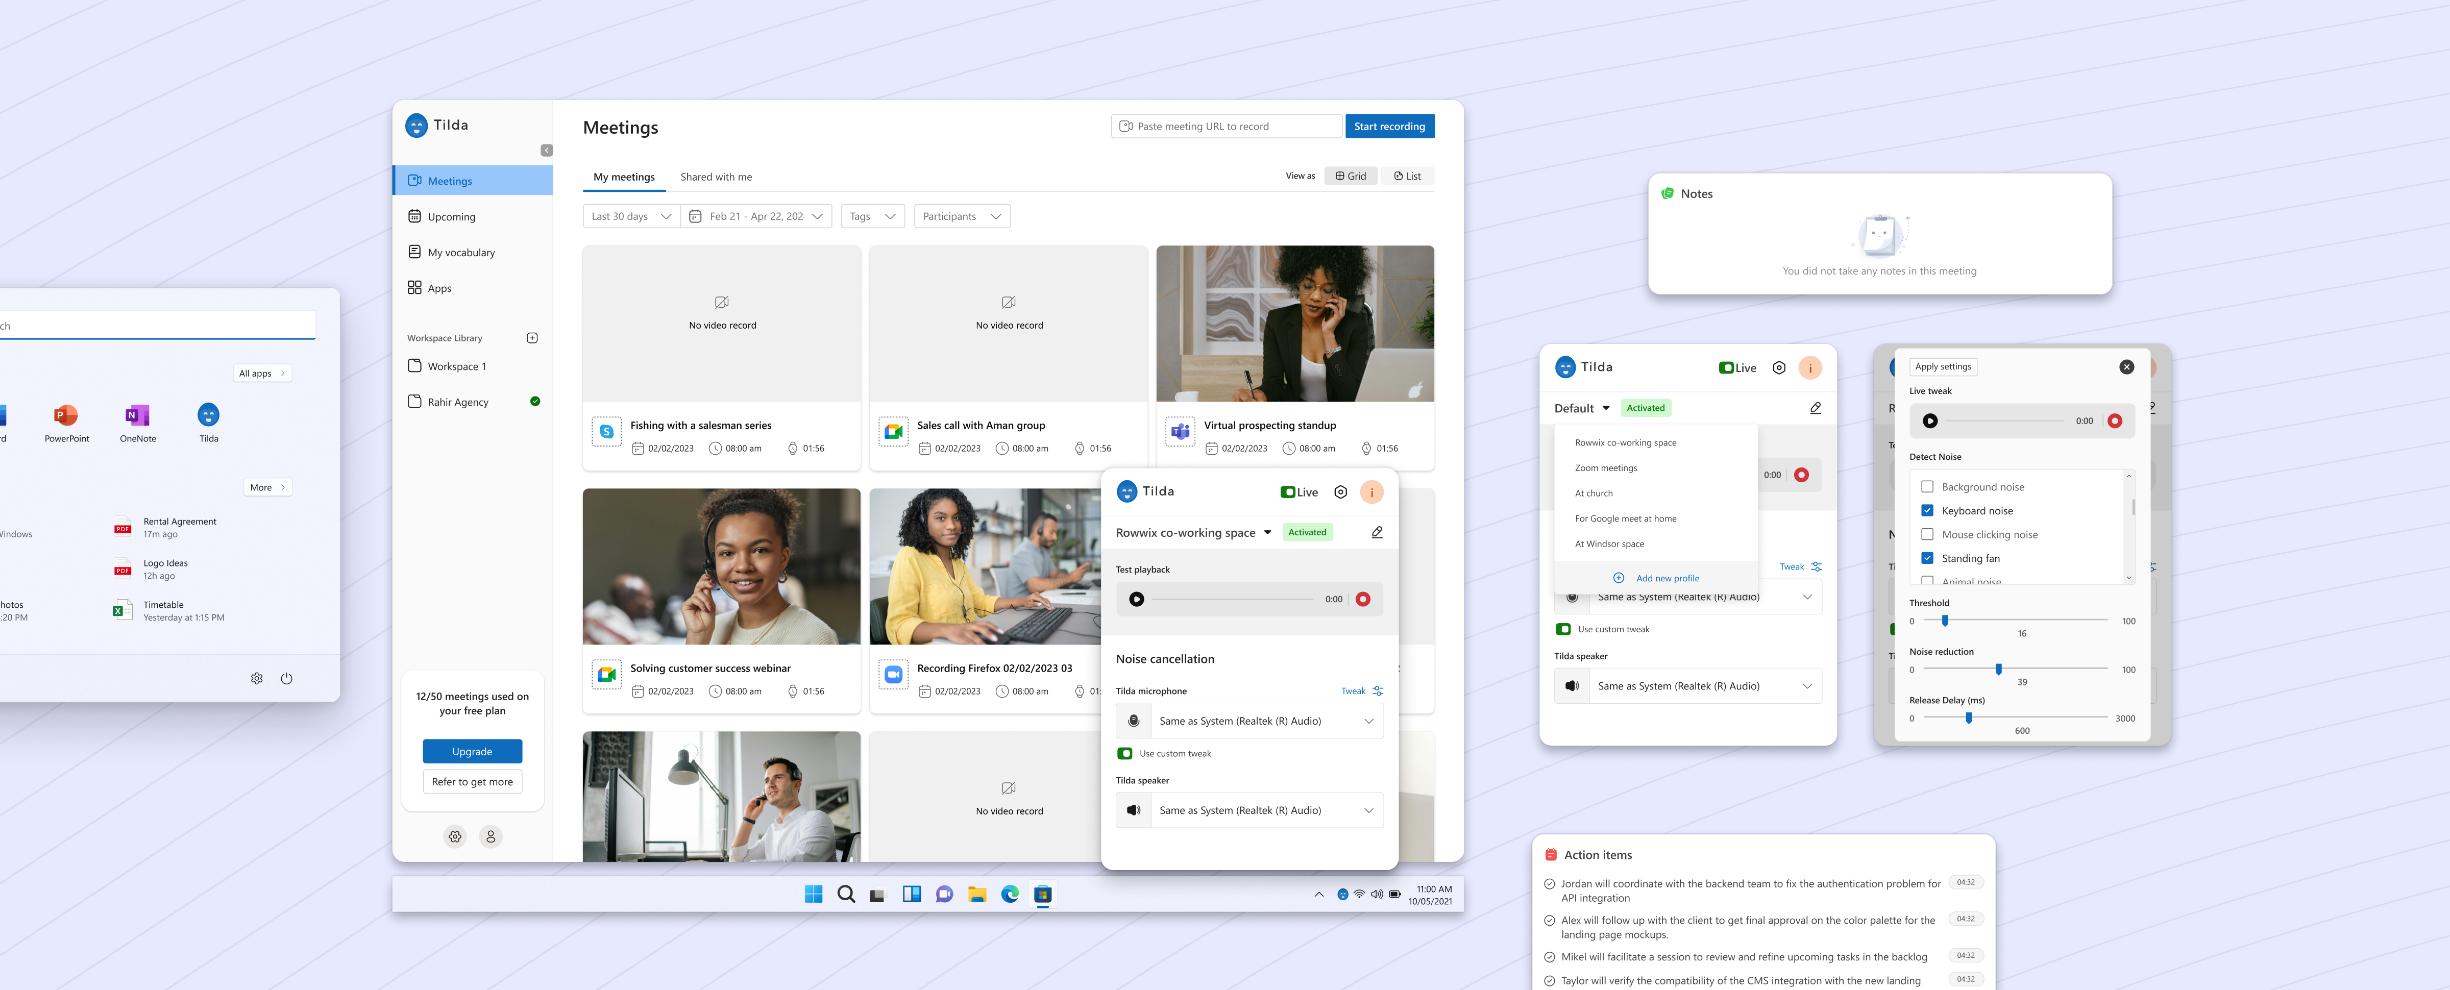Click the pencil edit icon in the Default profile window

click(x=1816, y=408)
